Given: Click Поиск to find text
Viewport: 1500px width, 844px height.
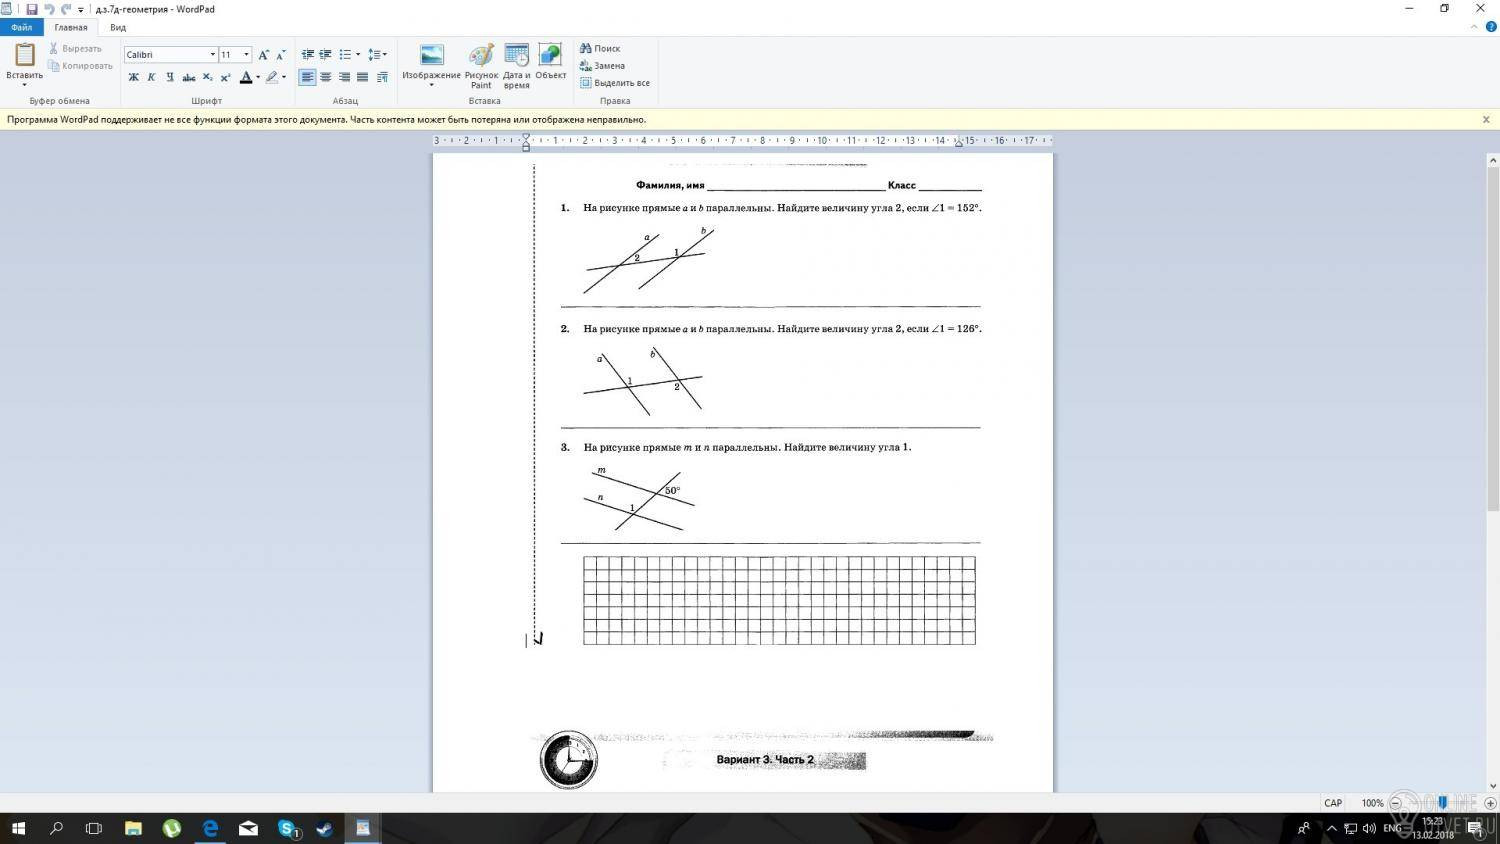Looking at the screenshot, I should pyautogui.click(x=600, y=48).
